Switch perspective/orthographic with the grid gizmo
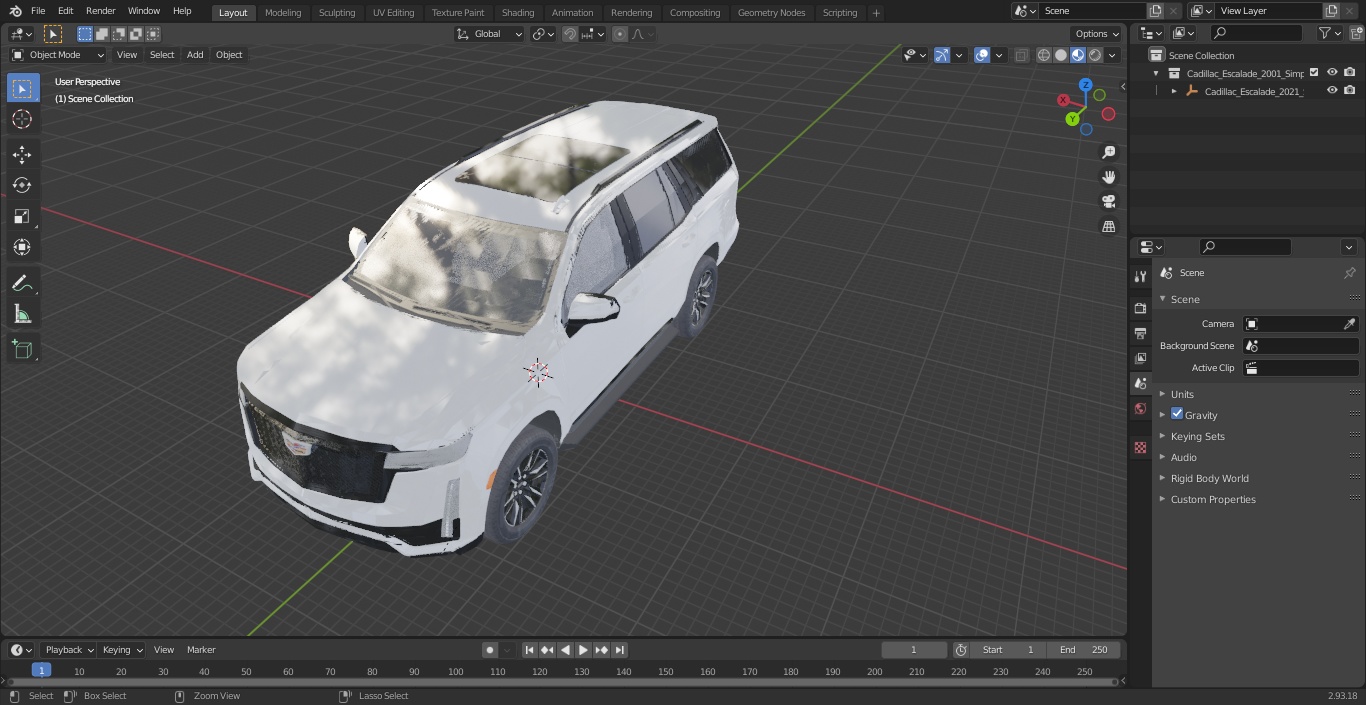1366x705 pixels. coord(1109,227)
